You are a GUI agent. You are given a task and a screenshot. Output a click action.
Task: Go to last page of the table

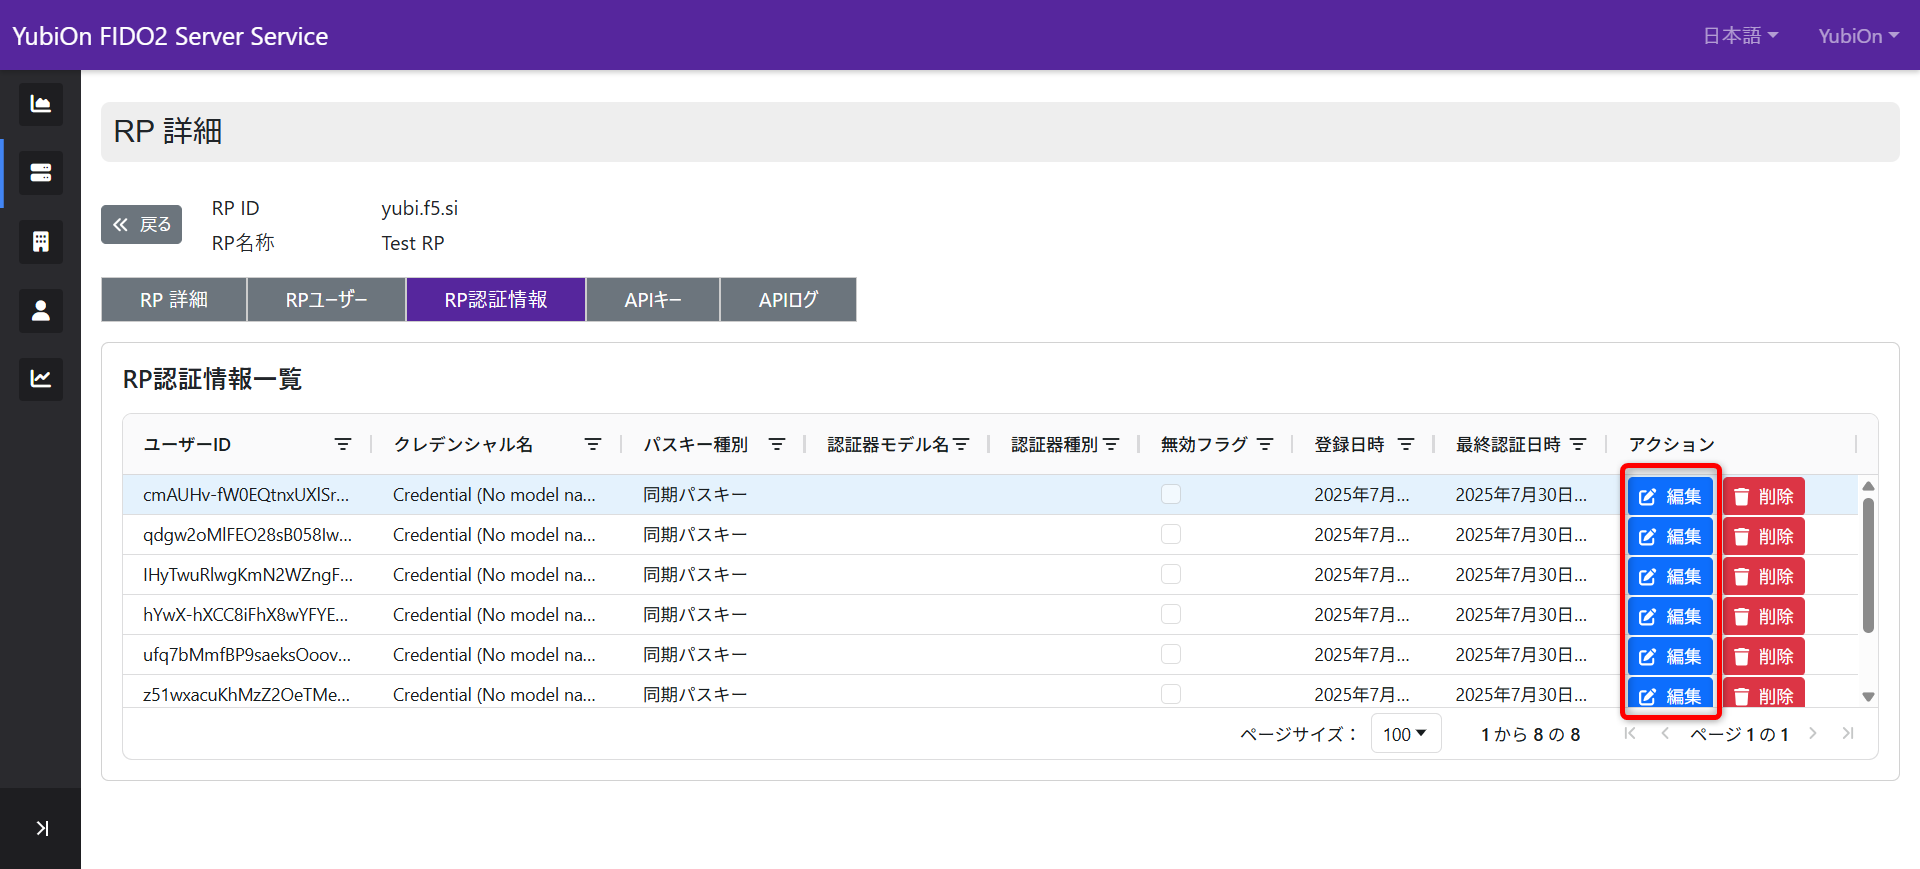point(1848,734)
